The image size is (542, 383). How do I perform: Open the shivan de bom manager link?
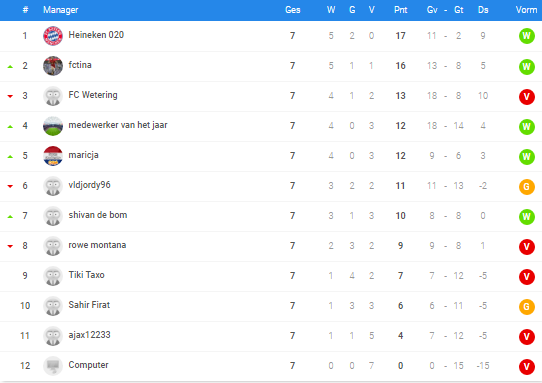click(98, 215)
